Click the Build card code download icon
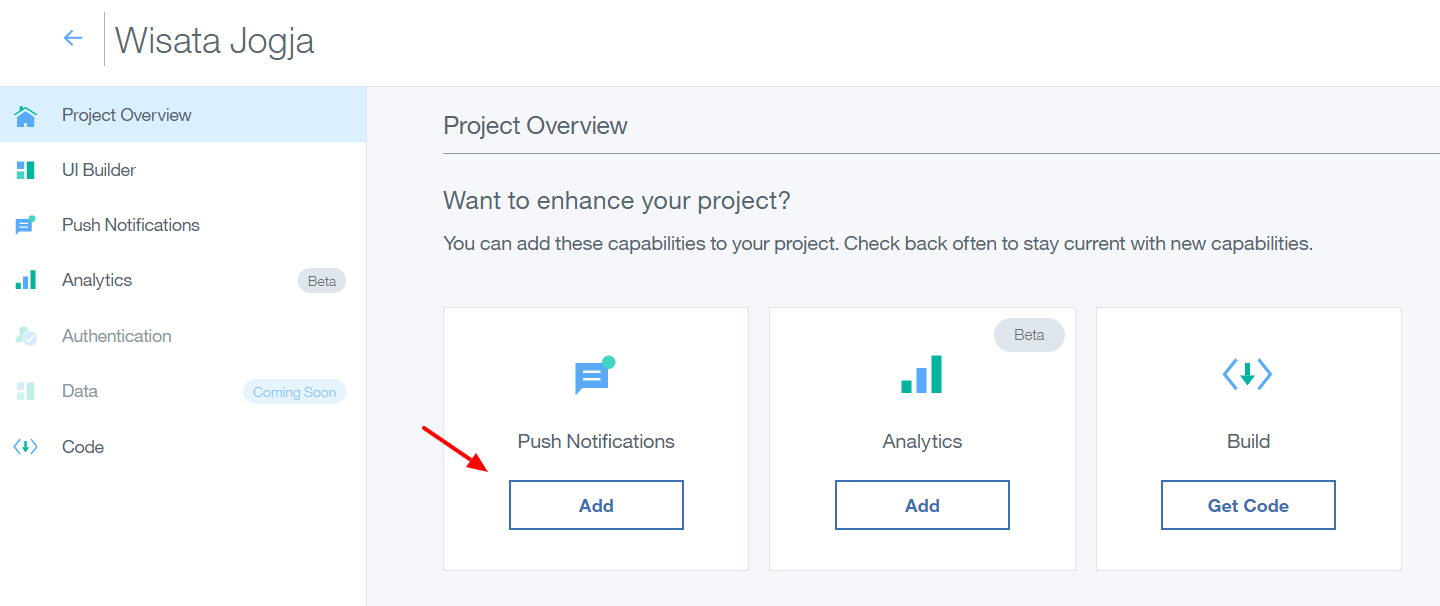This screenshot has height=606, width=1440. [1247, 375]
